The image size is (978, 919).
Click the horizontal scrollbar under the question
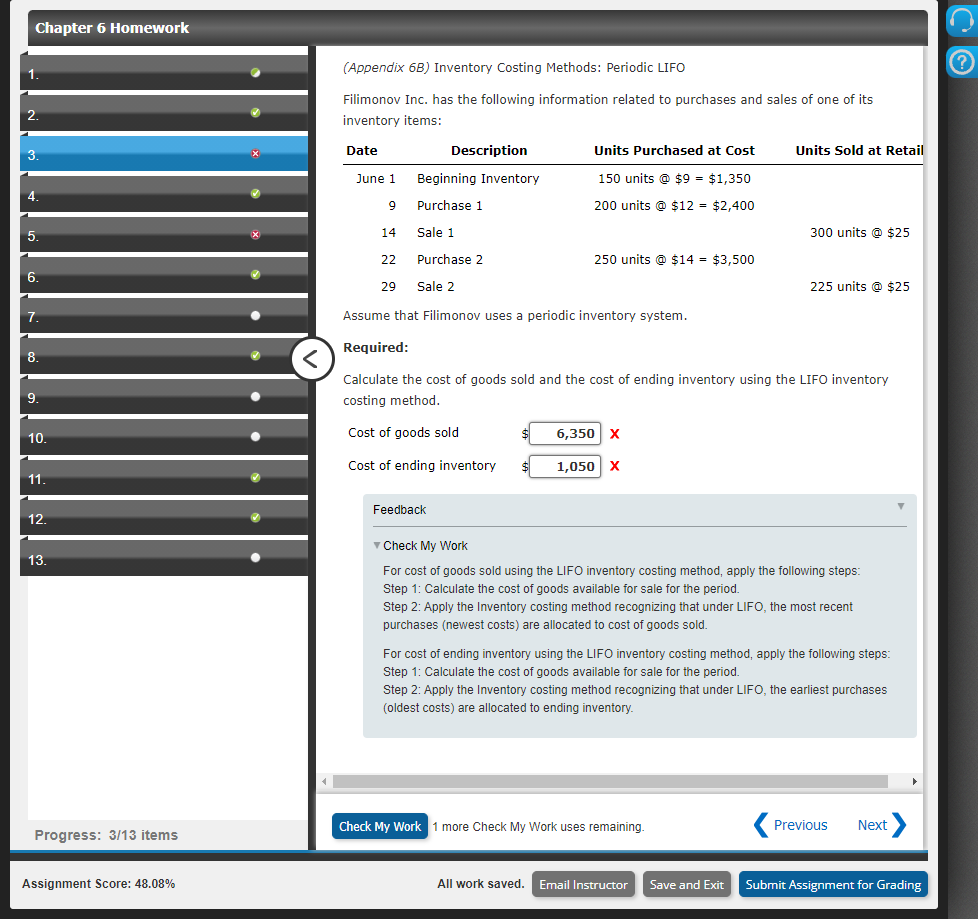click(x=610, y=781)
